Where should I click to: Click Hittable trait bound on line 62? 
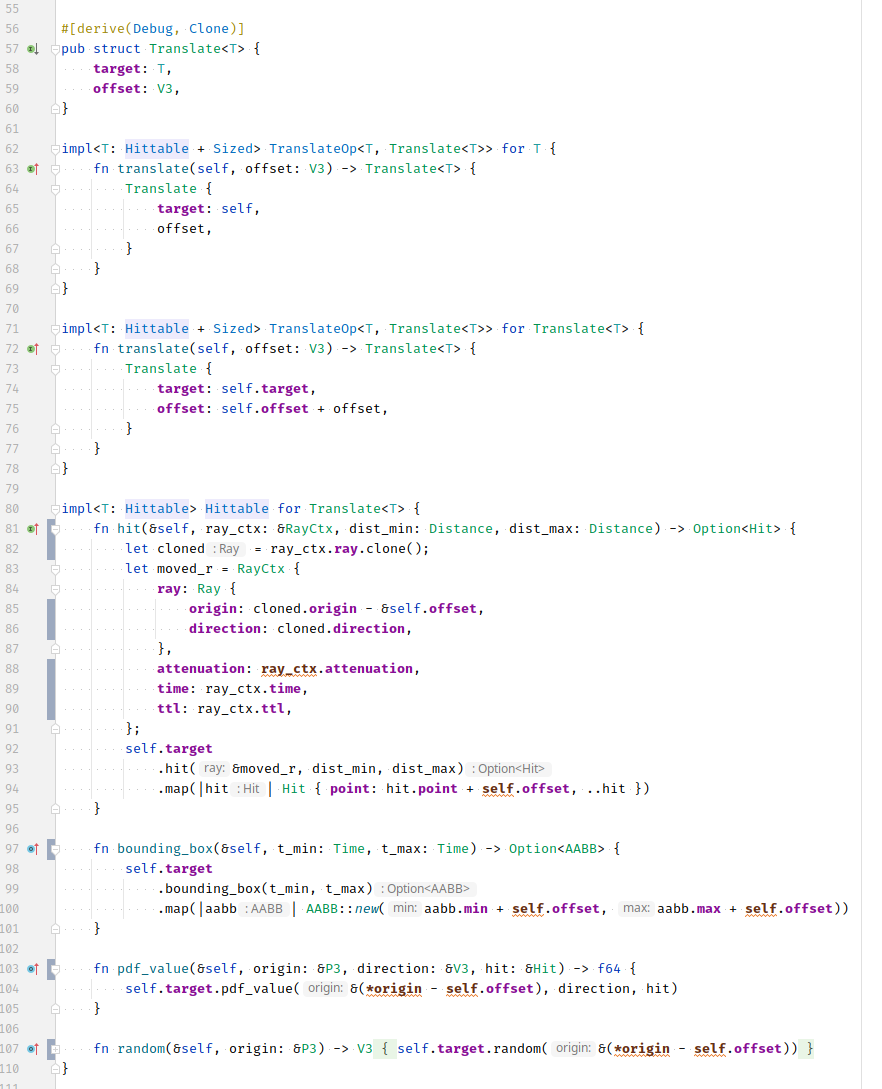157,149
